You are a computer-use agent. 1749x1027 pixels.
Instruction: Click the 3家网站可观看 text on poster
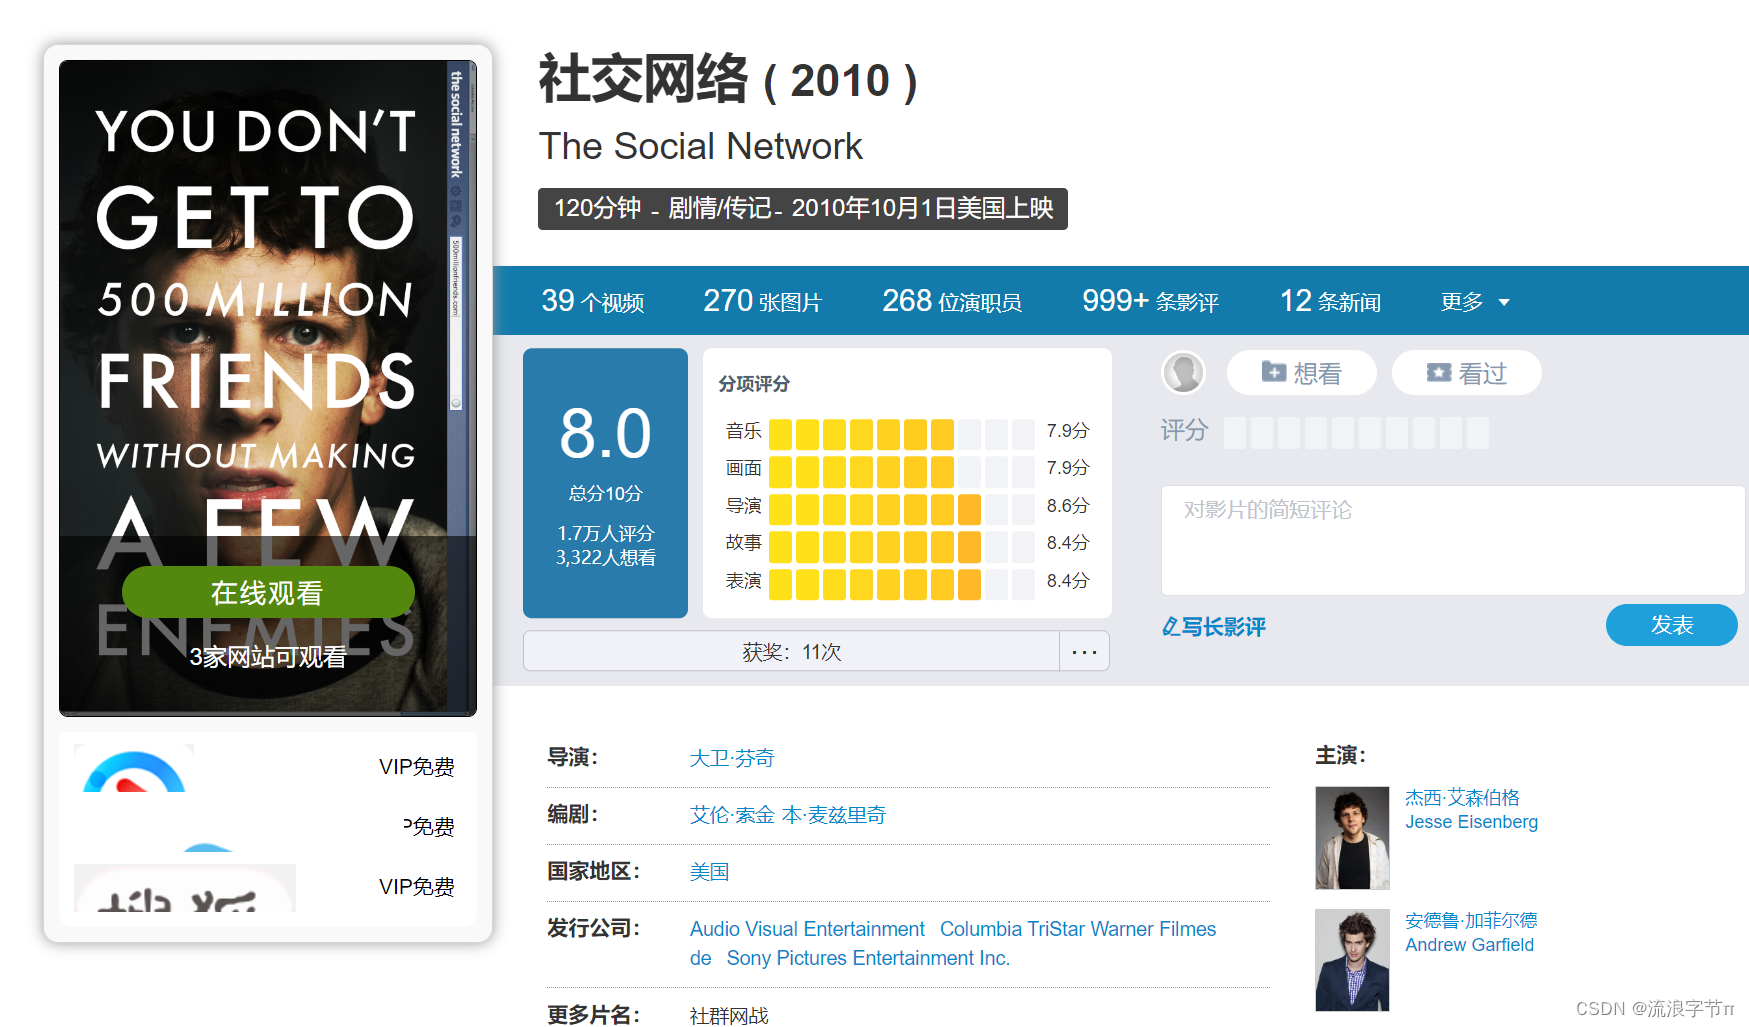[268, 657]
